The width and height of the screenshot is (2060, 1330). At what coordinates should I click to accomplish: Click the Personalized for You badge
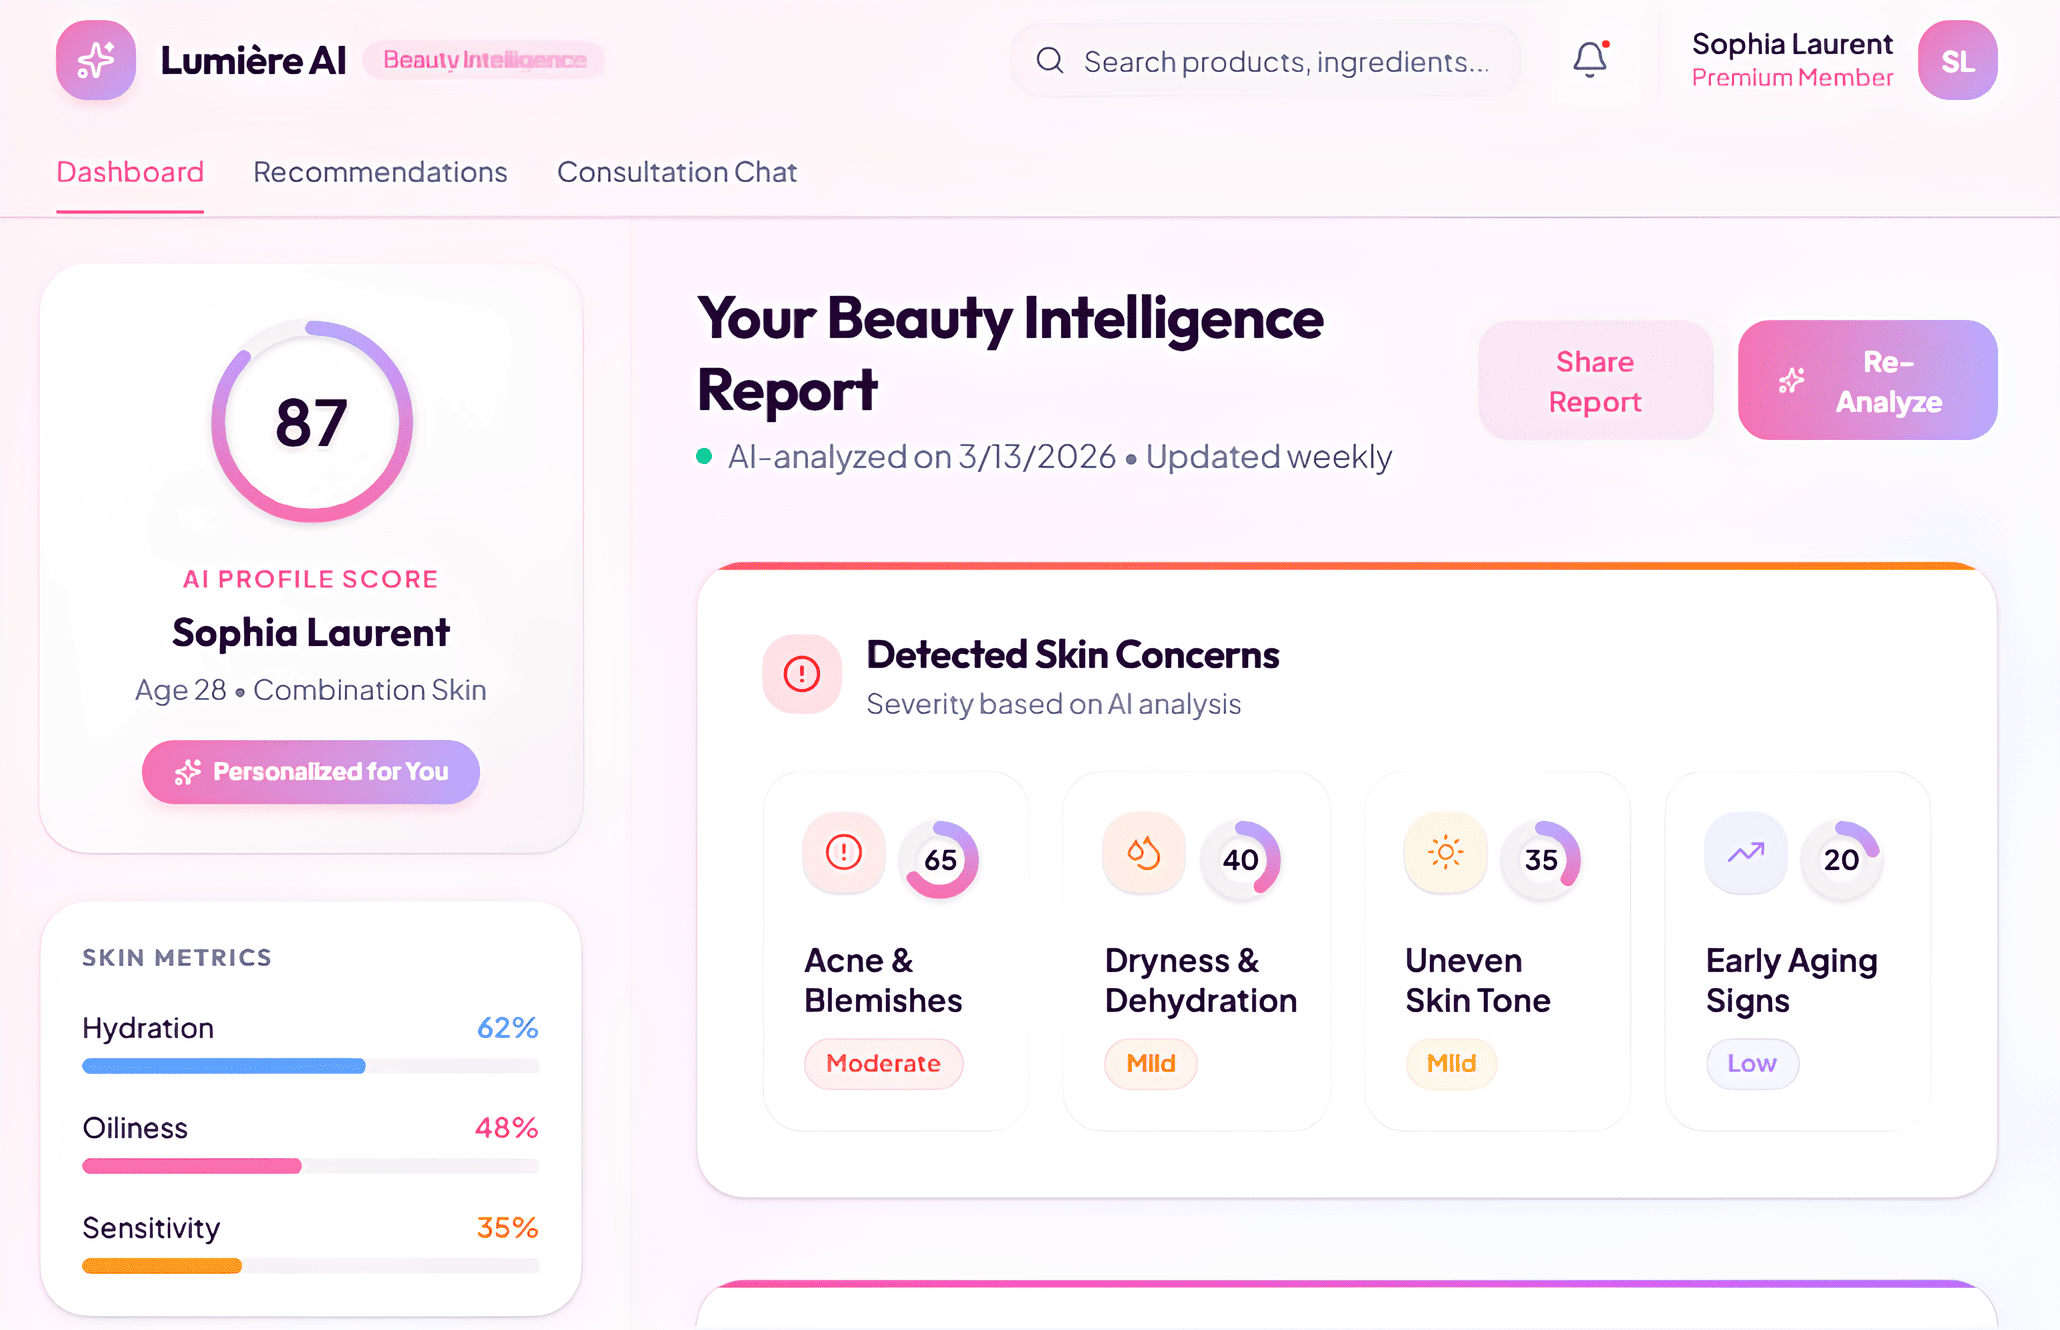(310, 771)
